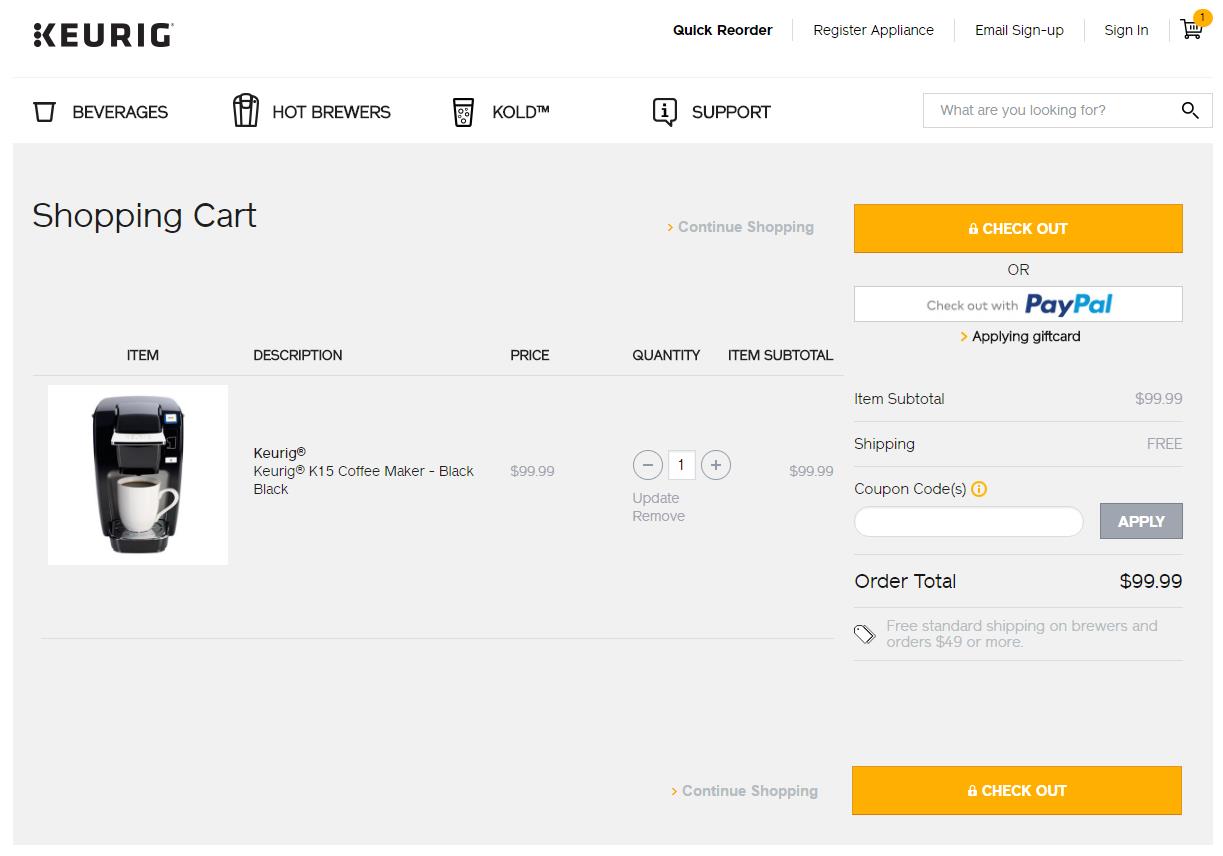The height and width of the screenshot is (856, 1223).
Task: Apply the entered coupon code
Action: 1140,520
